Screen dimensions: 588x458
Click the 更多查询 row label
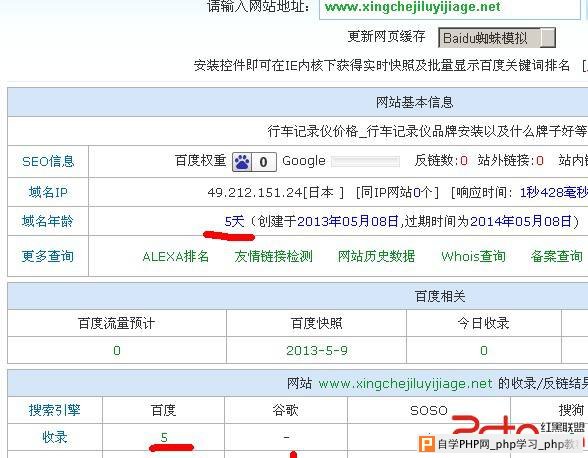click(x=48, y=256)
